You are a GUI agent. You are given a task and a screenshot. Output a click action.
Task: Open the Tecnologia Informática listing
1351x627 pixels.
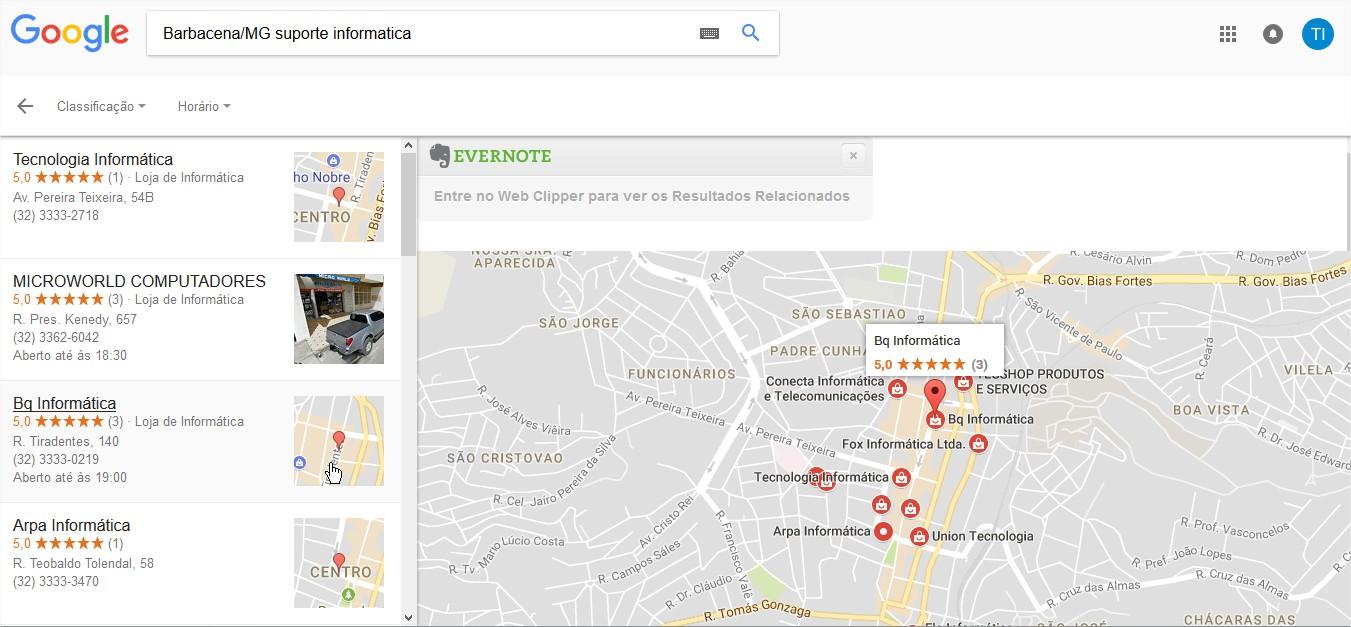coord(93,159)
